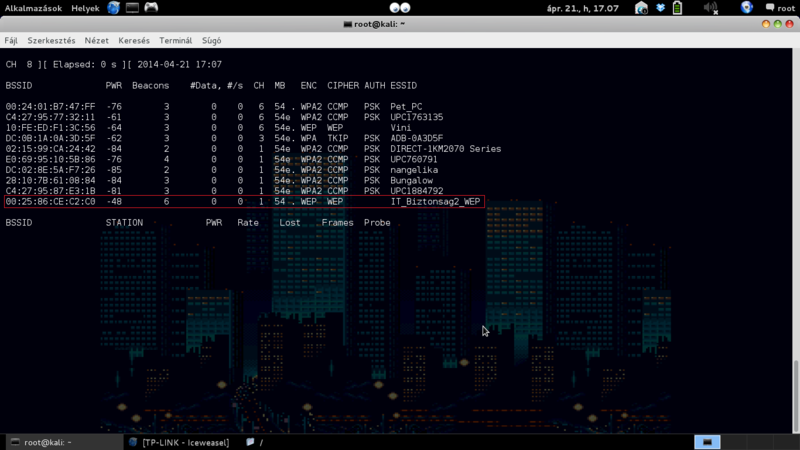Open the Súgó help menu
The height and width of the screenshot is (450, 800).
(212, 41)
